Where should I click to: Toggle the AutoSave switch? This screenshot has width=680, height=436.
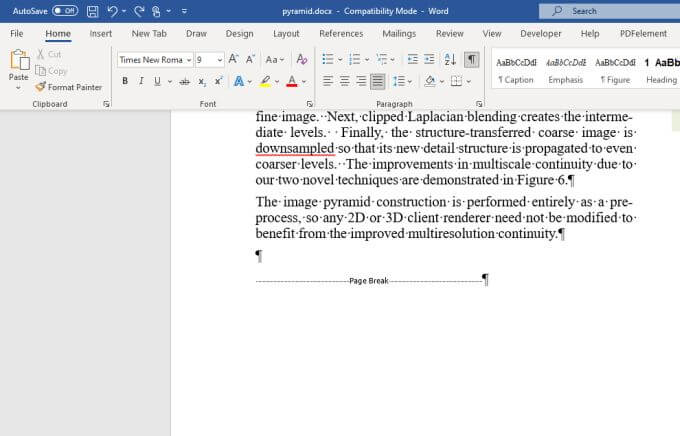pyautogui.click(x=65, y=11)
